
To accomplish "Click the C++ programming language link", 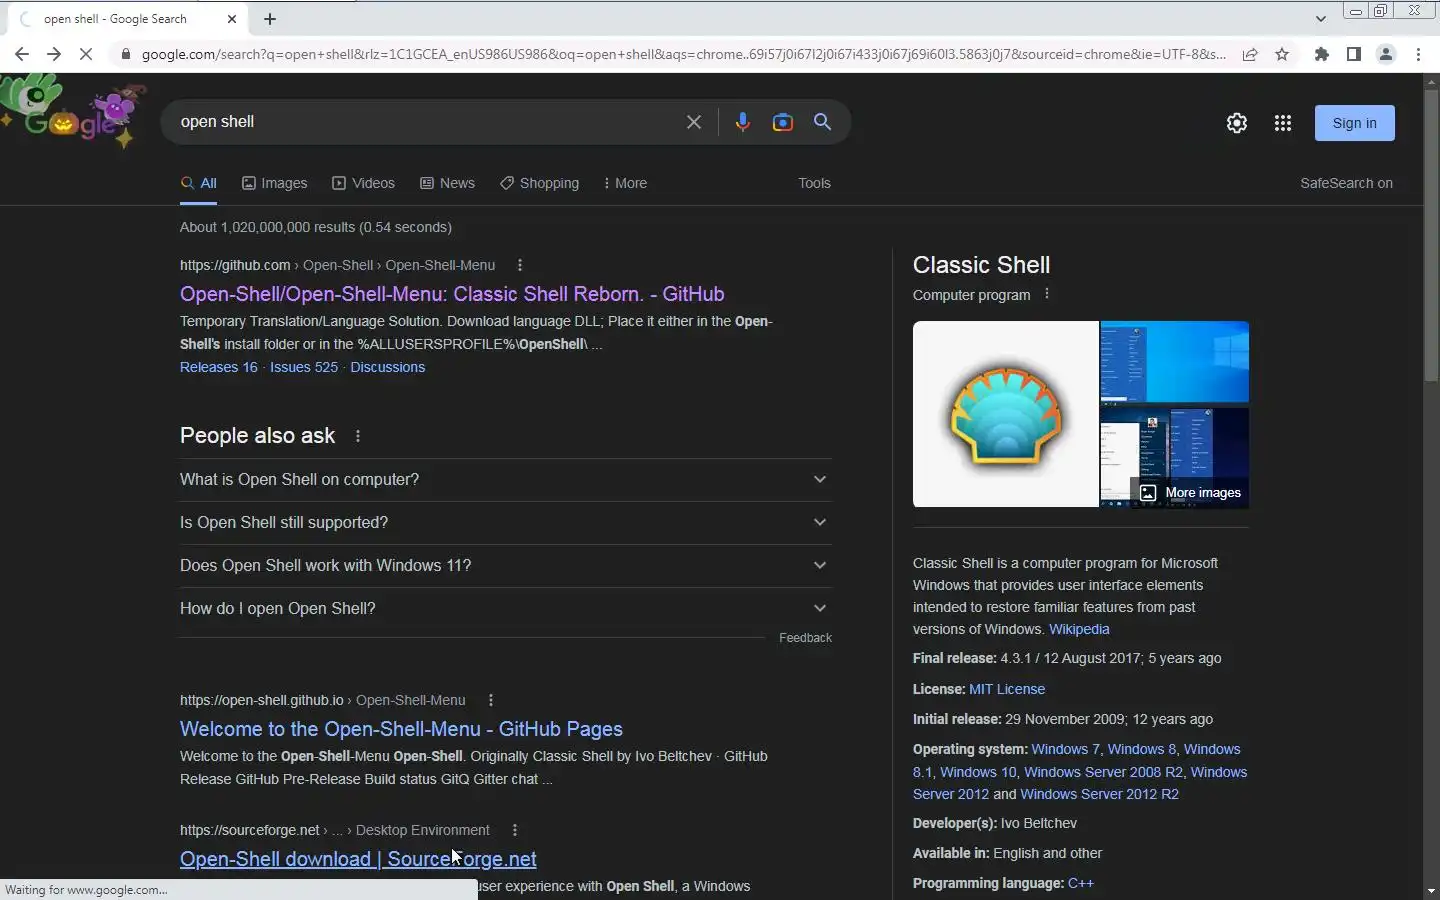I will point(1081,883).
